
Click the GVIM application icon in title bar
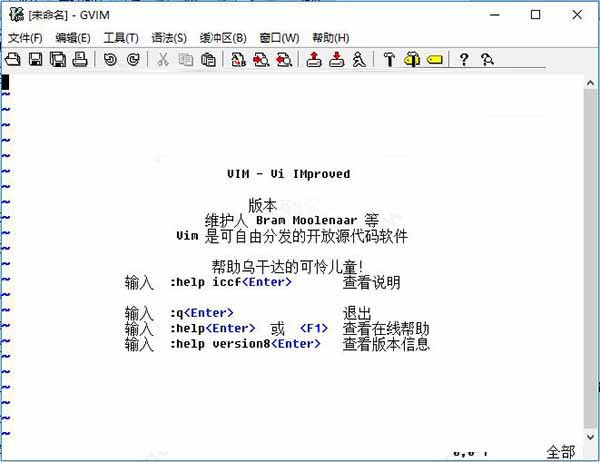pos(17,15)
